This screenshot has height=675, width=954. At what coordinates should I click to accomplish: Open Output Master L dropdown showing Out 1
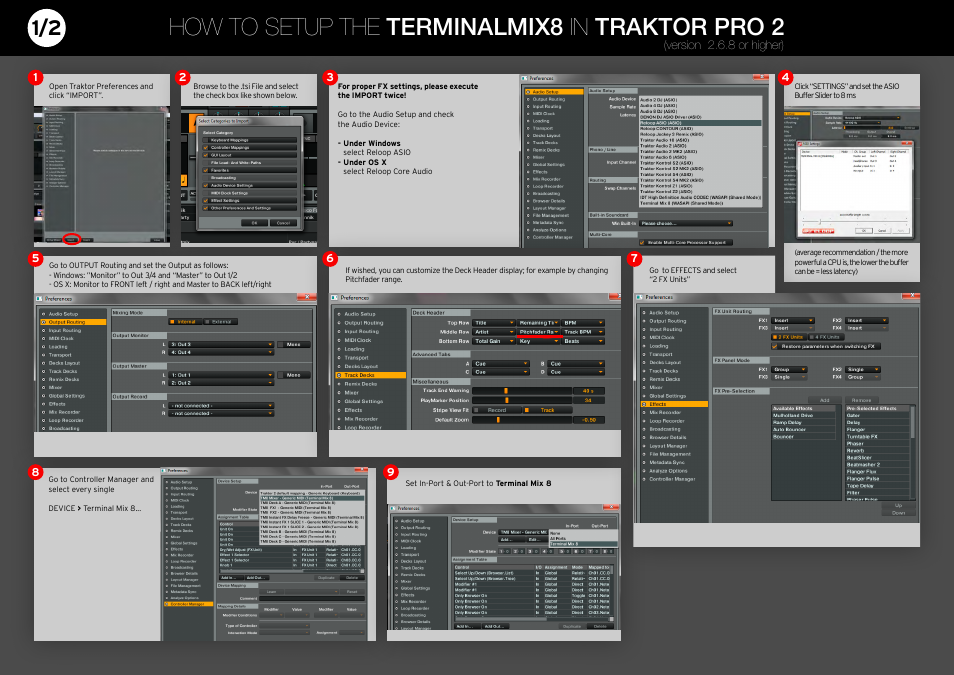pyautogui.click(x=221, y=375)
